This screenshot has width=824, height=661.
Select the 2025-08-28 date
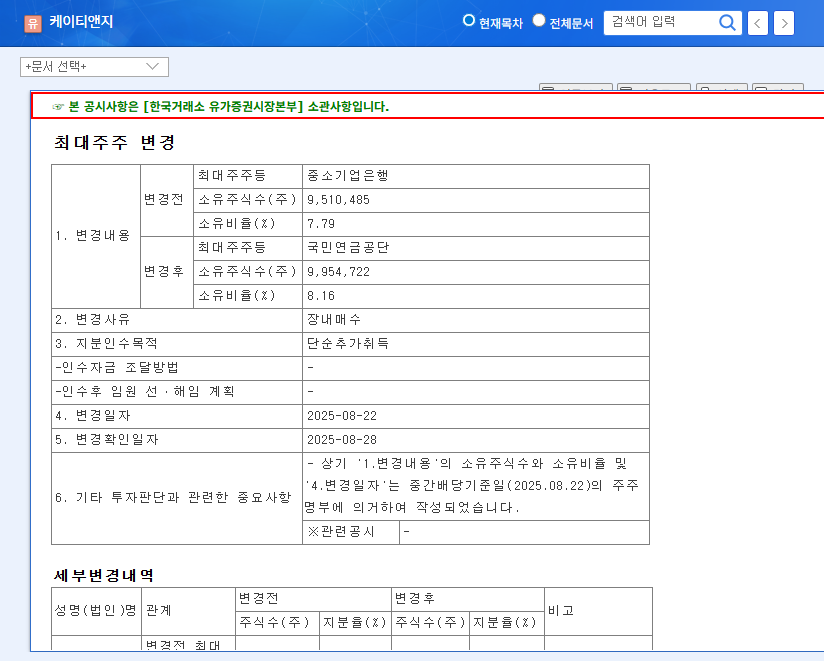342,440
